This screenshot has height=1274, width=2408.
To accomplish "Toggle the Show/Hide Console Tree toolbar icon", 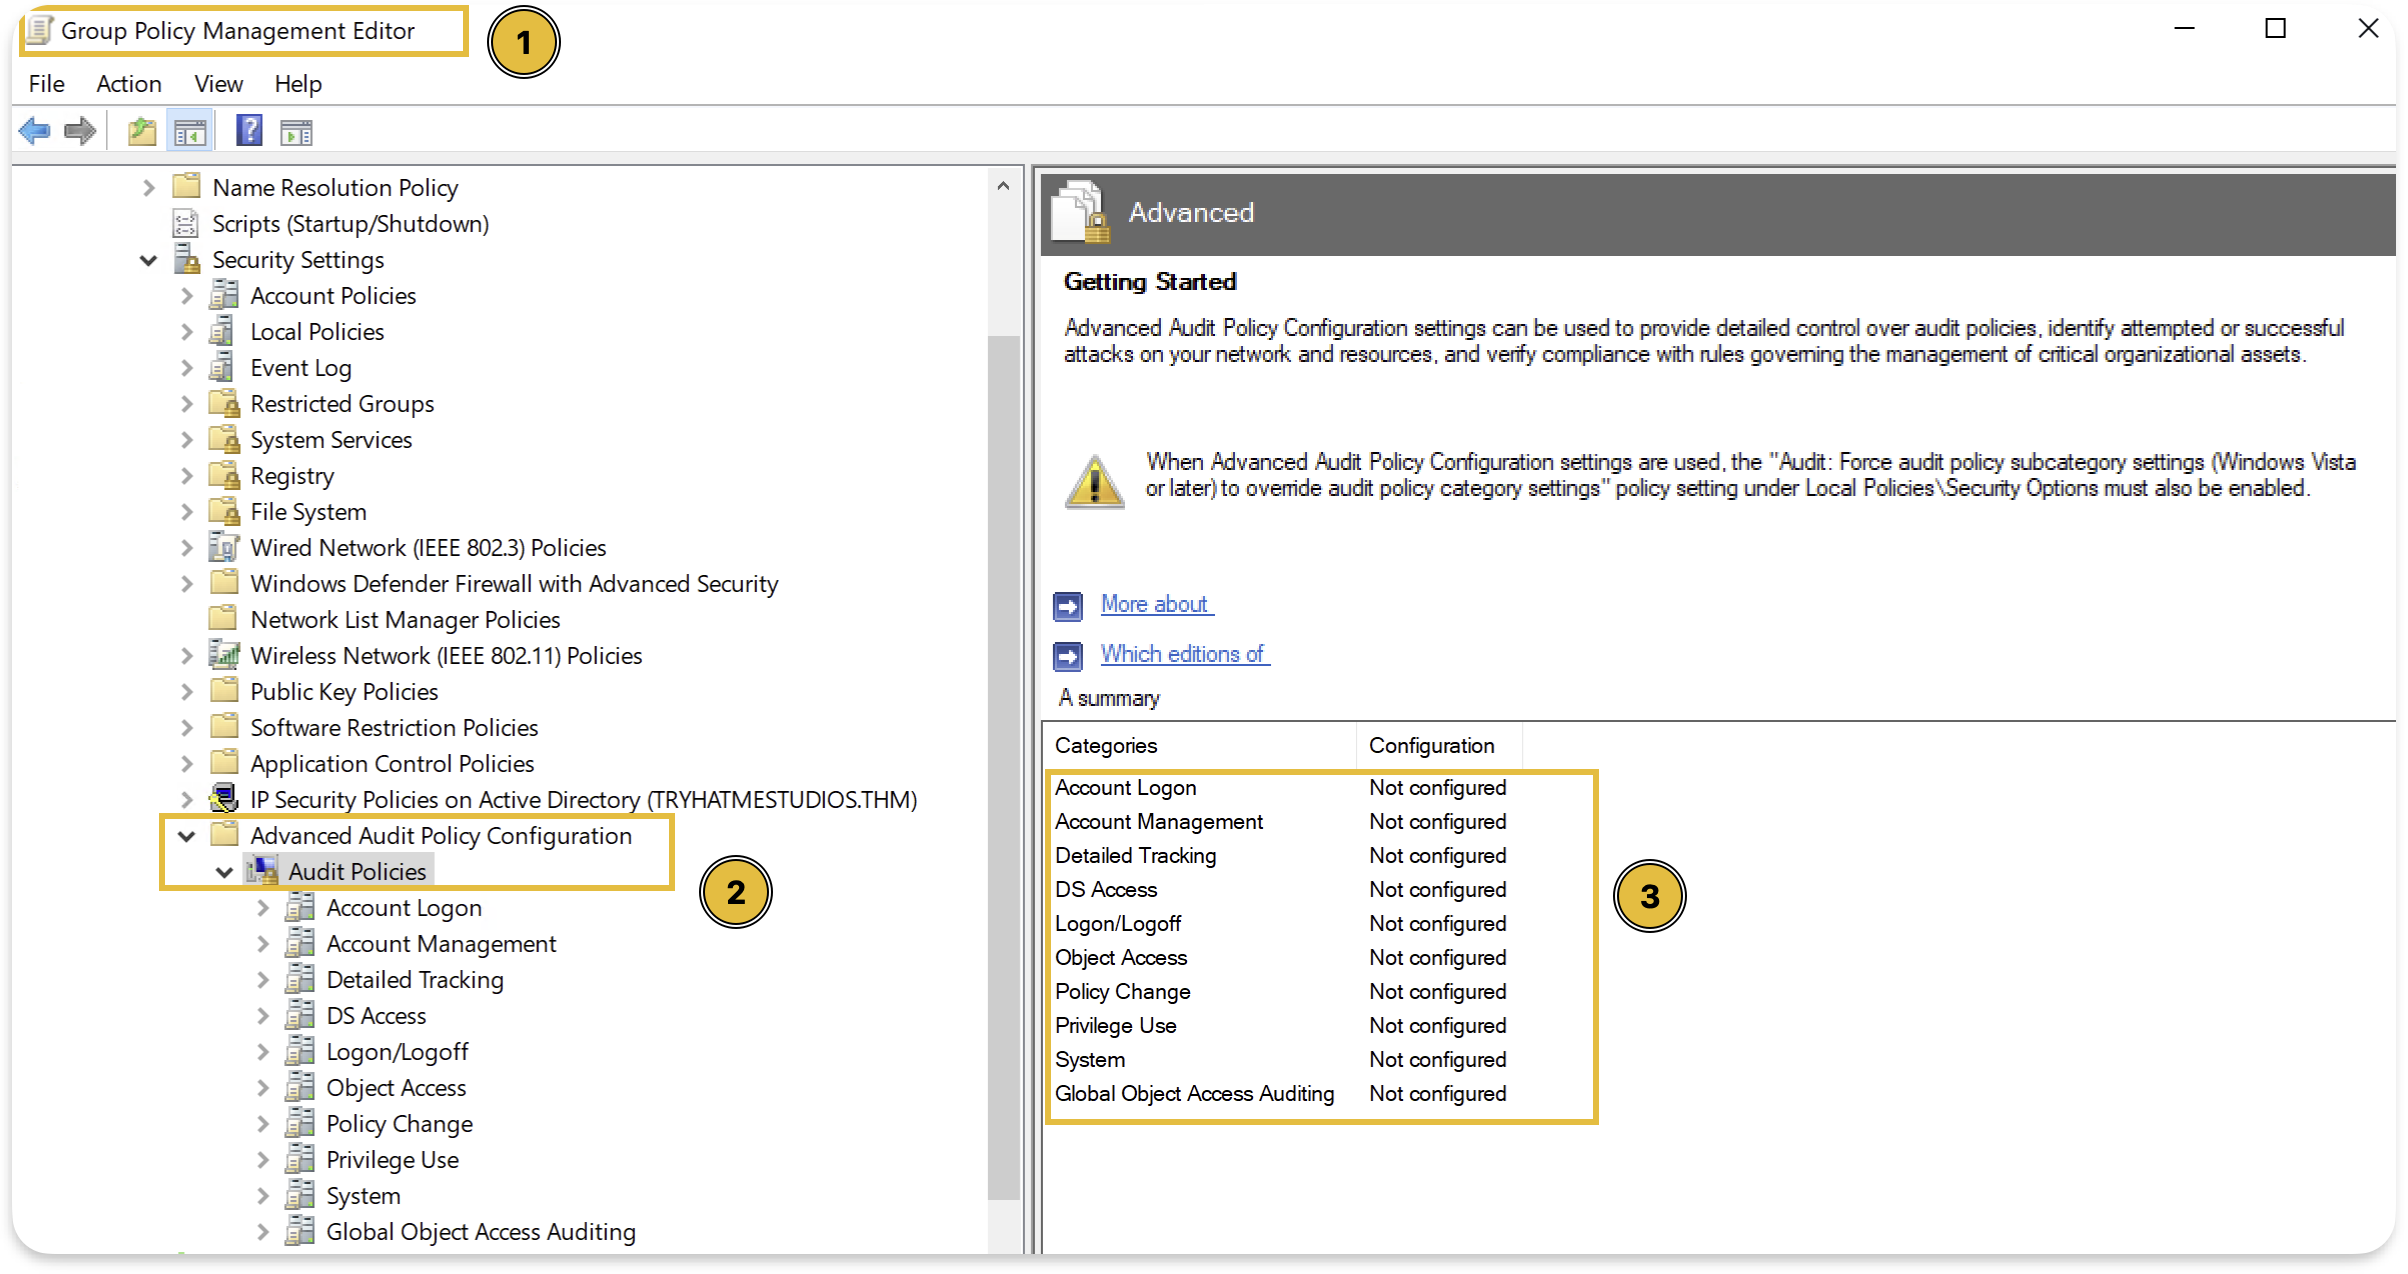I will click(x=188, y=130).
